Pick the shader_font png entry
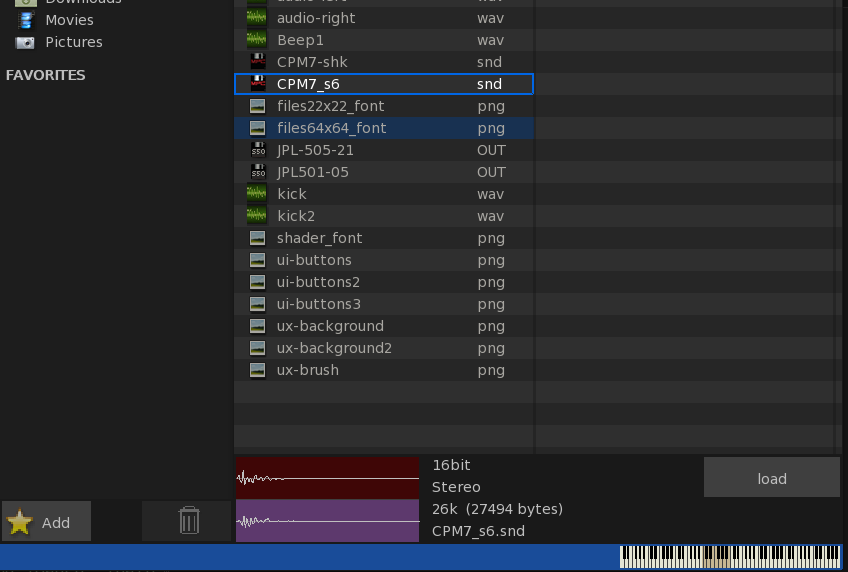The height and width of the screenshot is (572, 848). click(319, 238)
